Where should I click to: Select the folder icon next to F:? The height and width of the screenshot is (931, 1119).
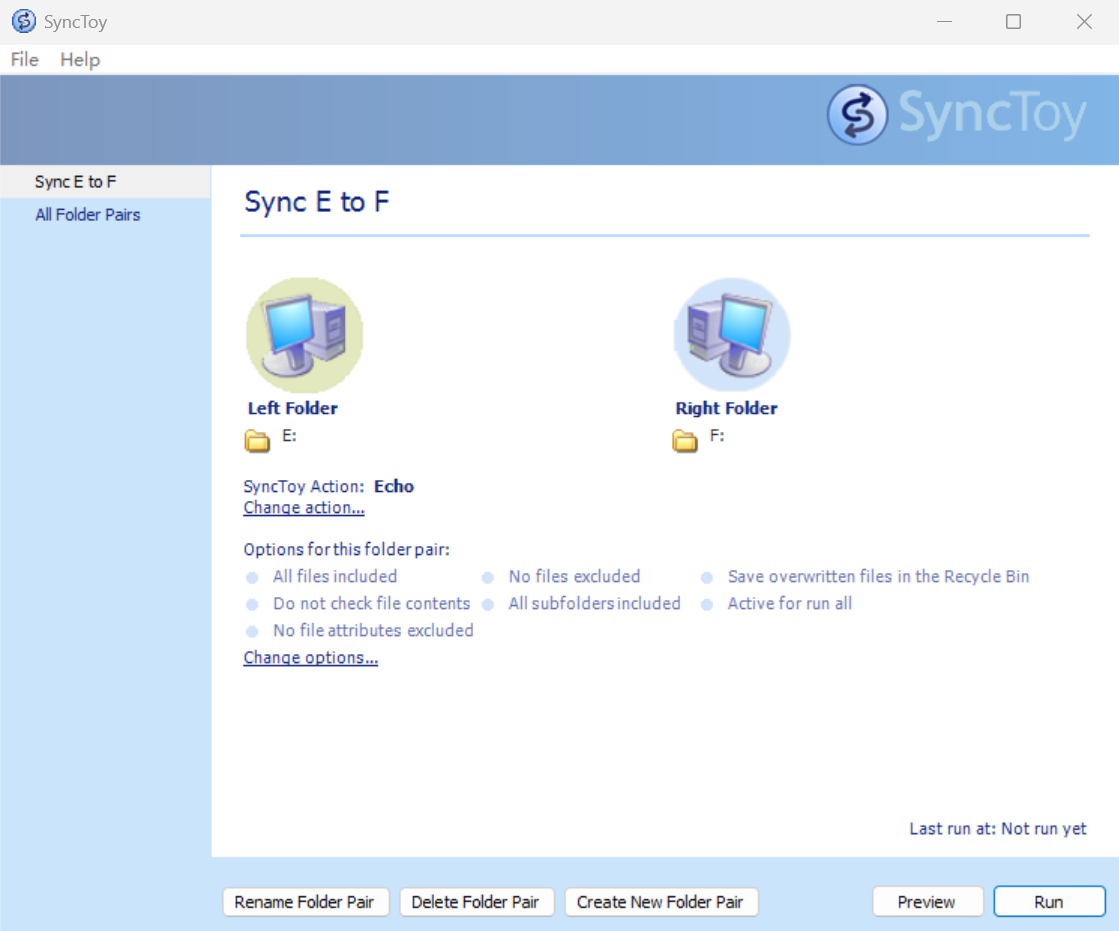(685, 440)
